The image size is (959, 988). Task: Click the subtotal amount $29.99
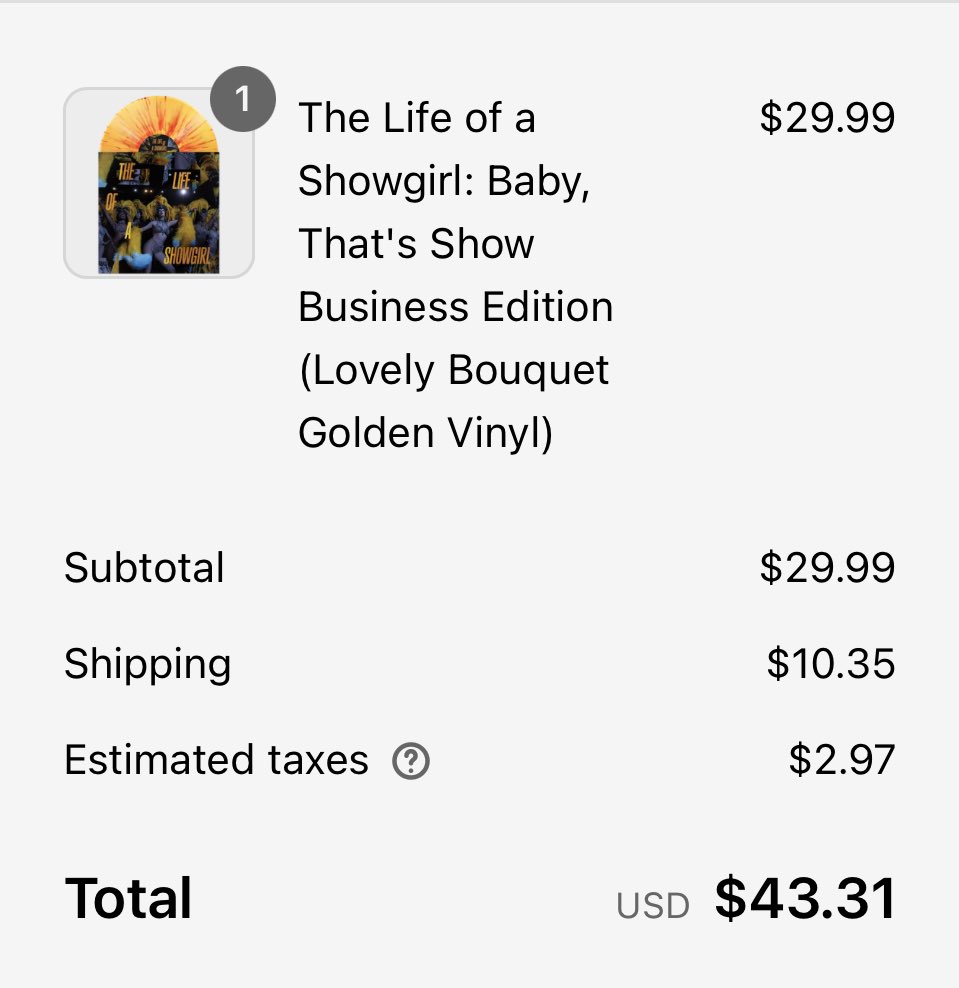pos(827,568)
